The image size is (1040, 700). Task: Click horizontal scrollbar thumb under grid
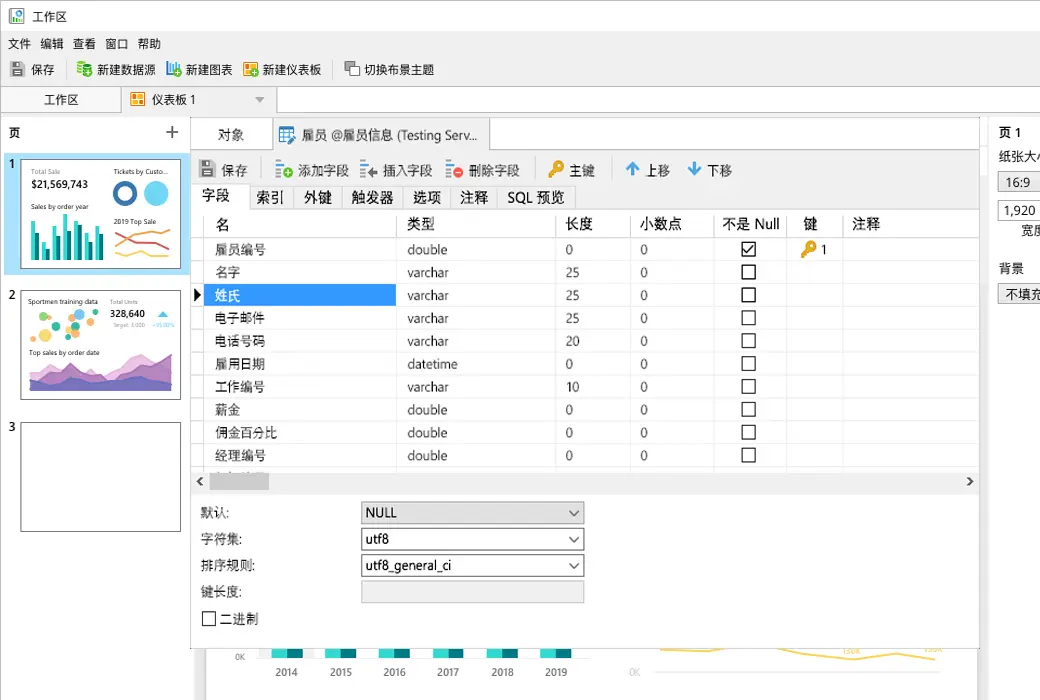[x=239, y=481]
